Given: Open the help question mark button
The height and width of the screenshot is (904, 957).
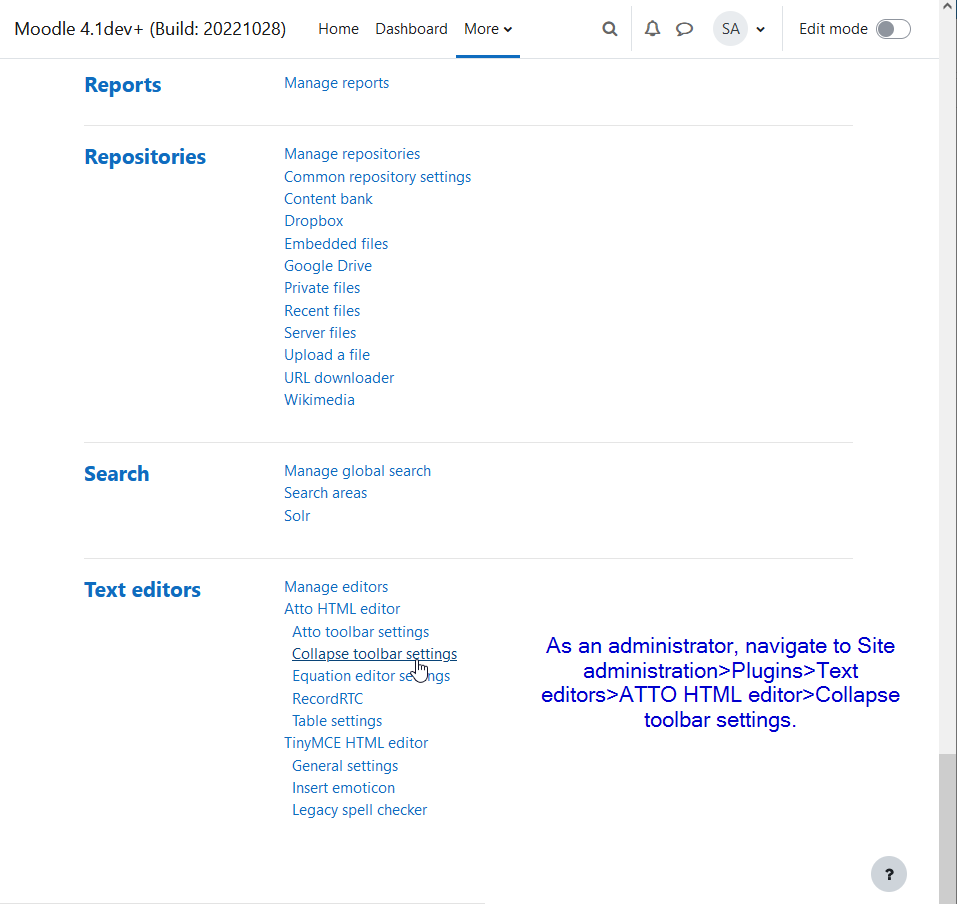Looking at the screenshot, I should (x=889, y=874).
